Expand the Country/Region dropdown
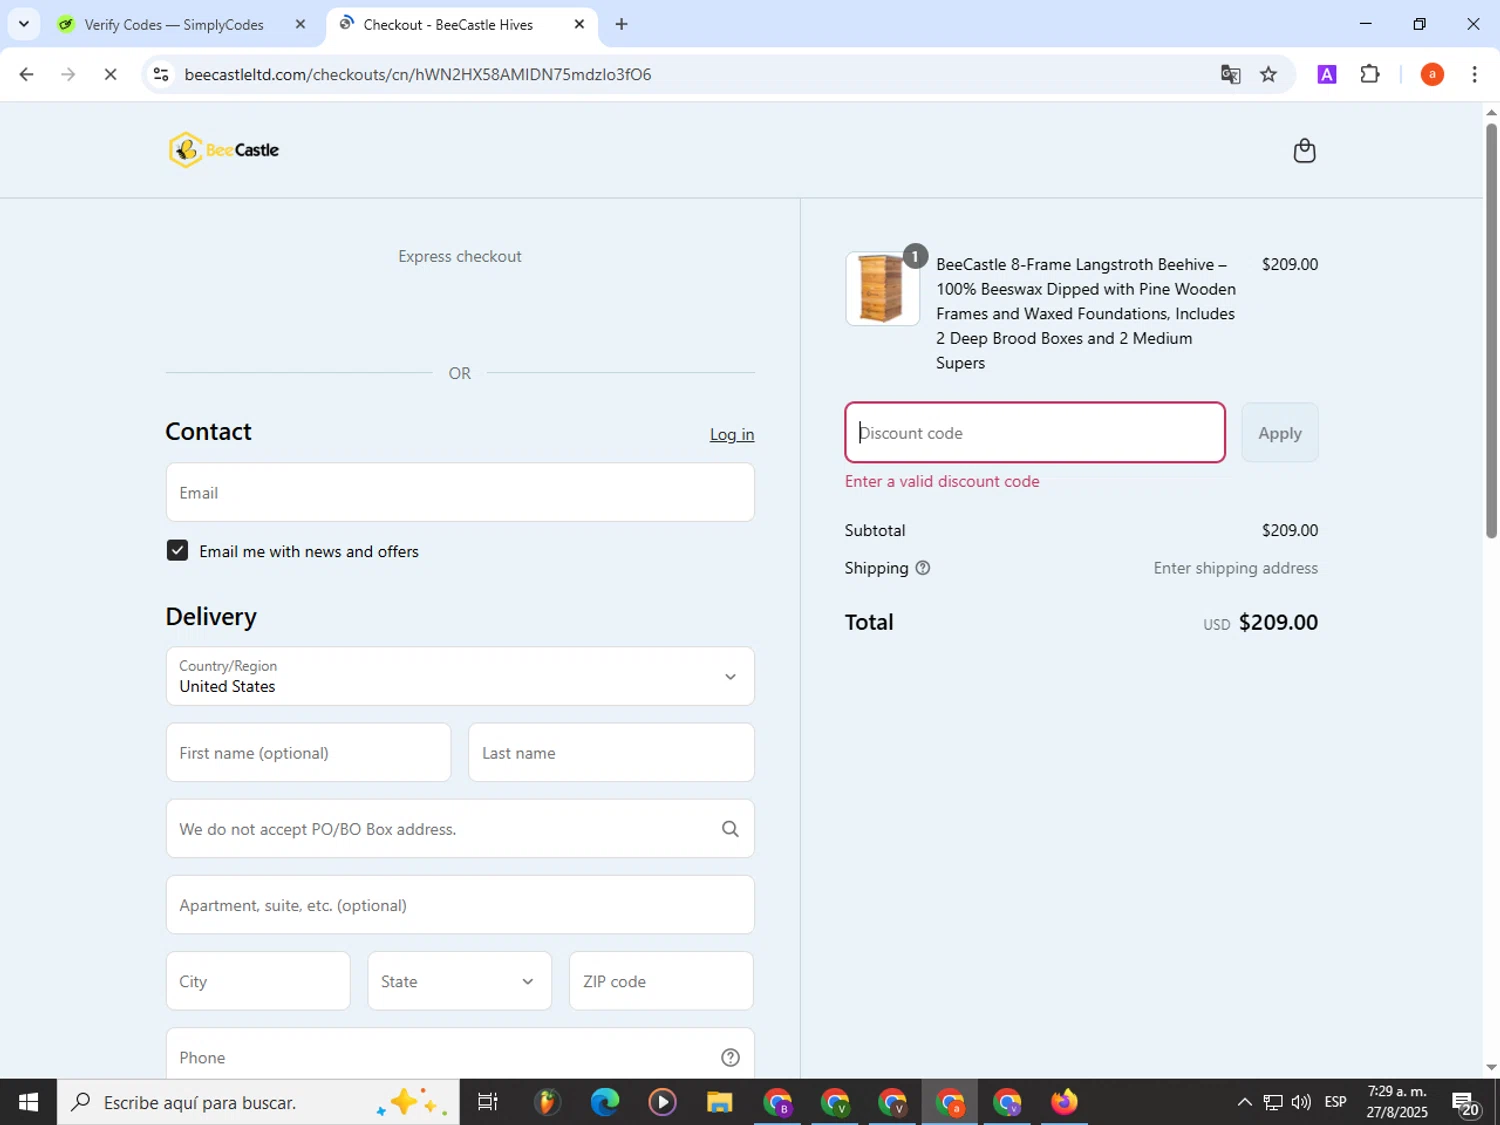This screenshot has width=1500, height=1125. tap(460, 676)
